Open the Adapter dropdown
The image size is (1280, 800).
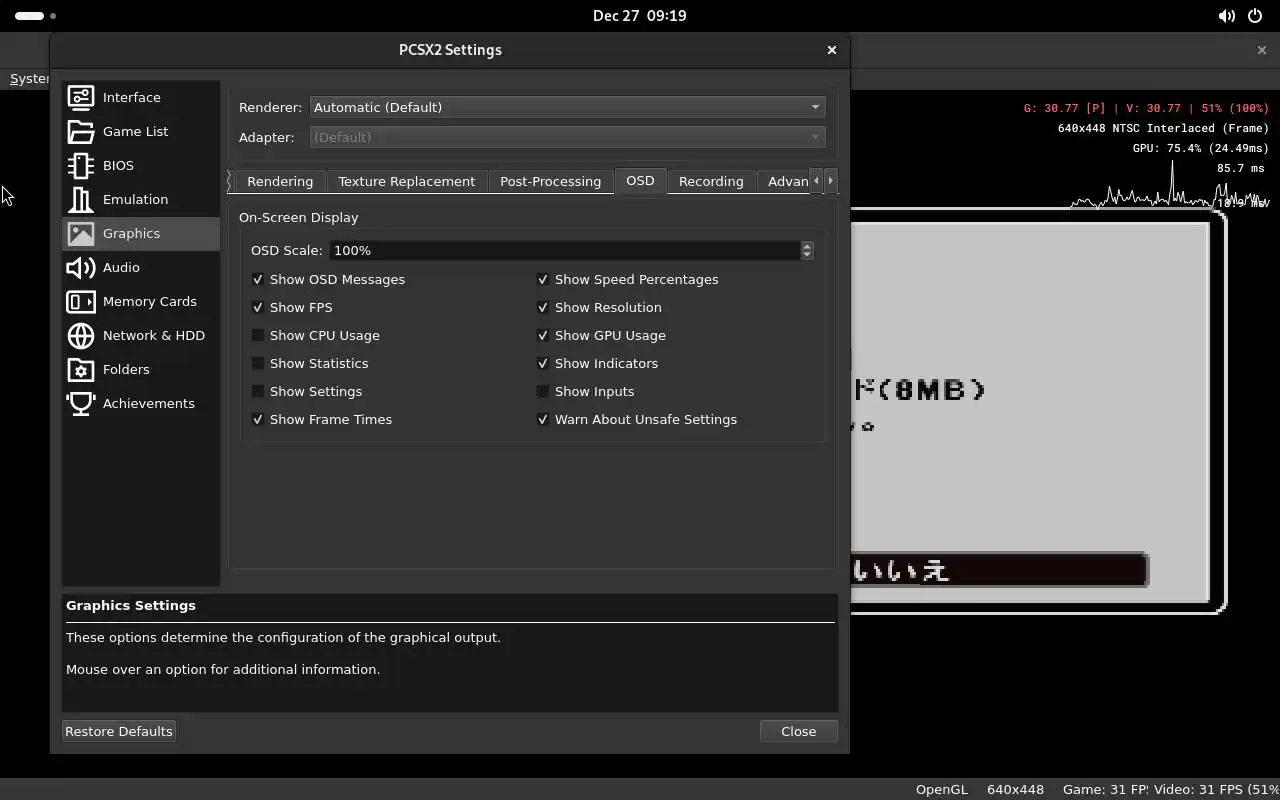(567, 137)
